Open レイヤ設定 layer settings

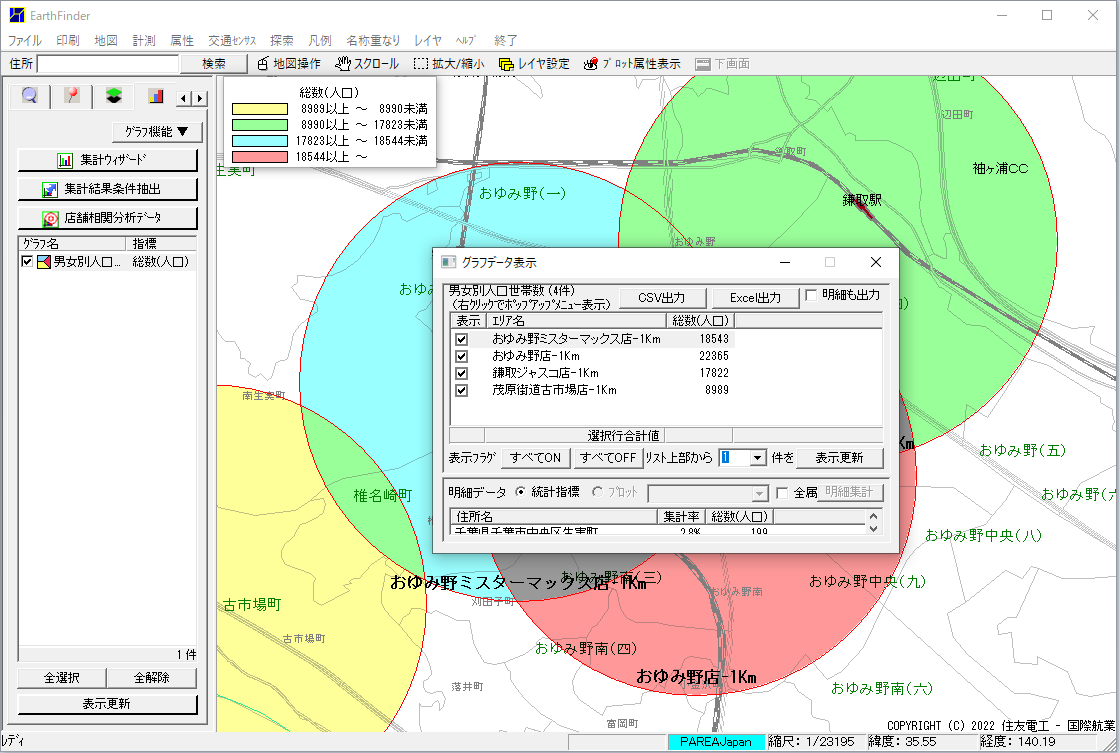coord(534,64)
